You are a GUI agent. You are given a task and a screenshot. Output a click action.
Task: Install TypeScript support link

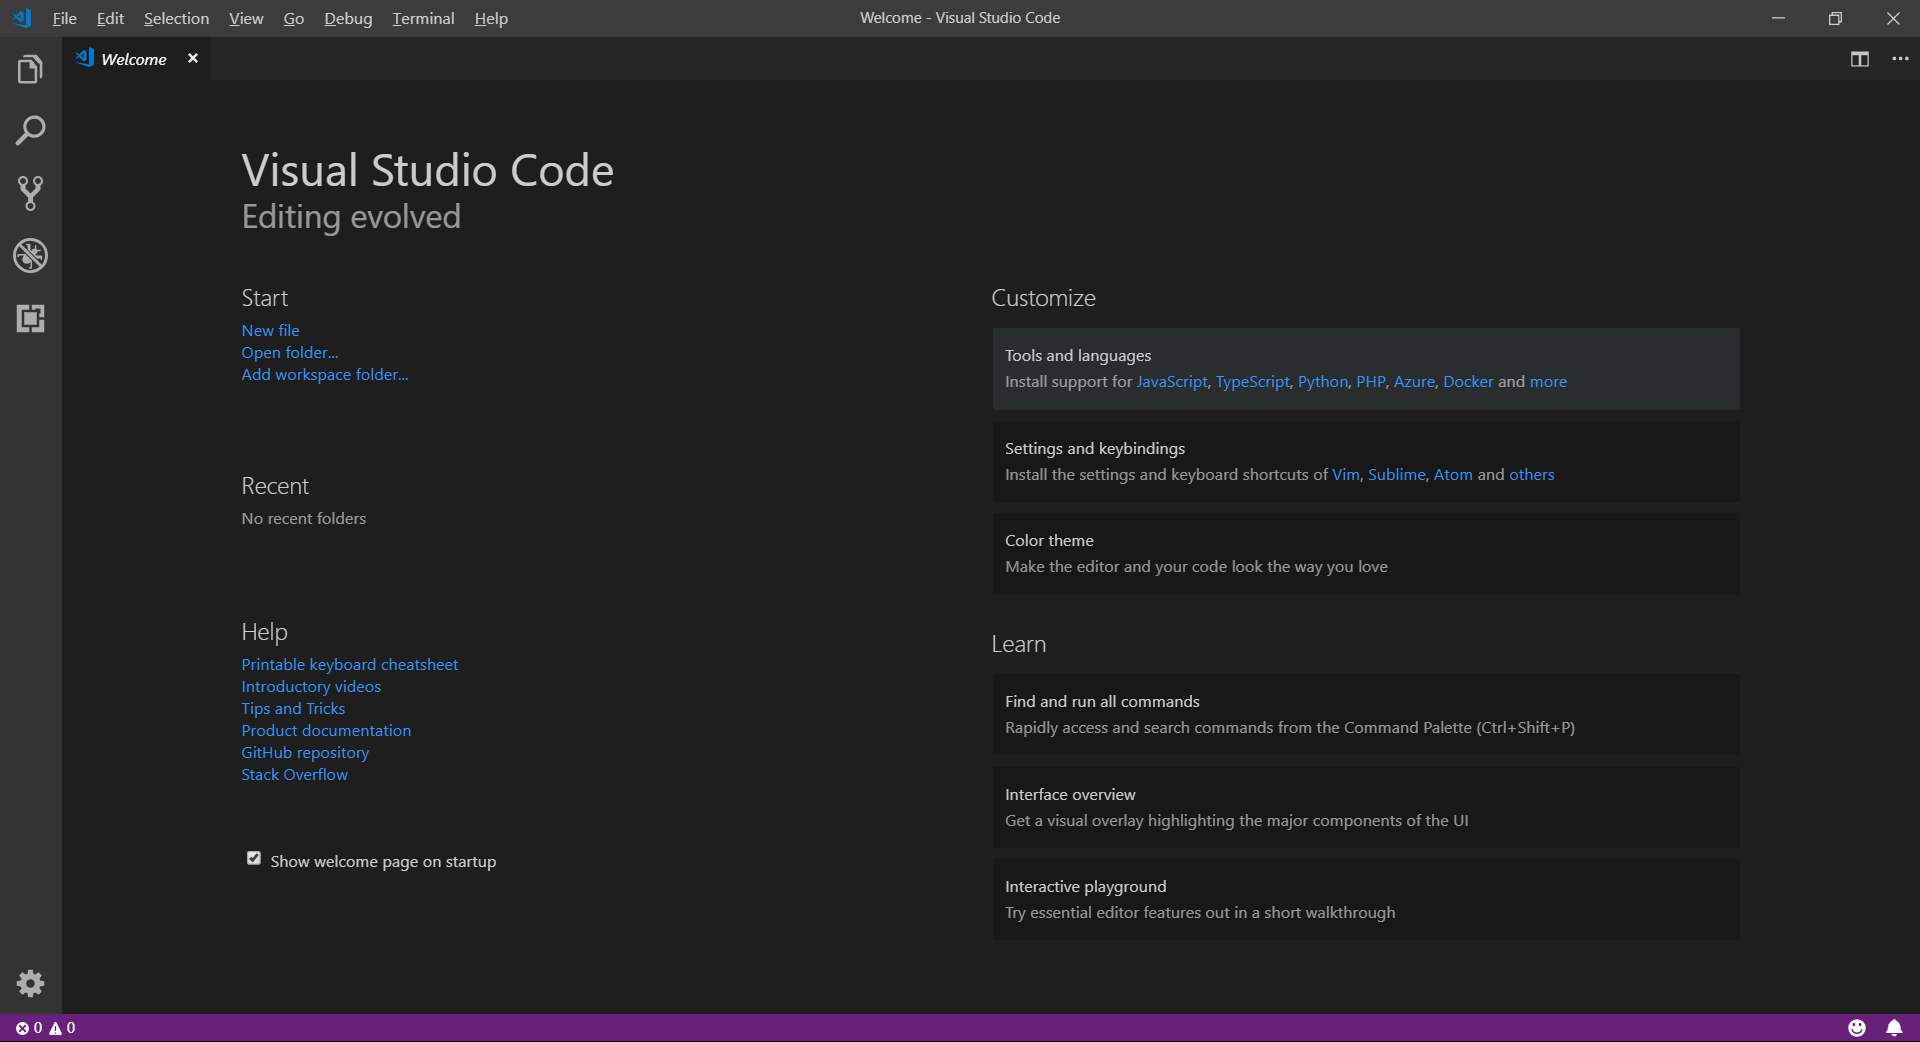click(1253, 381)
